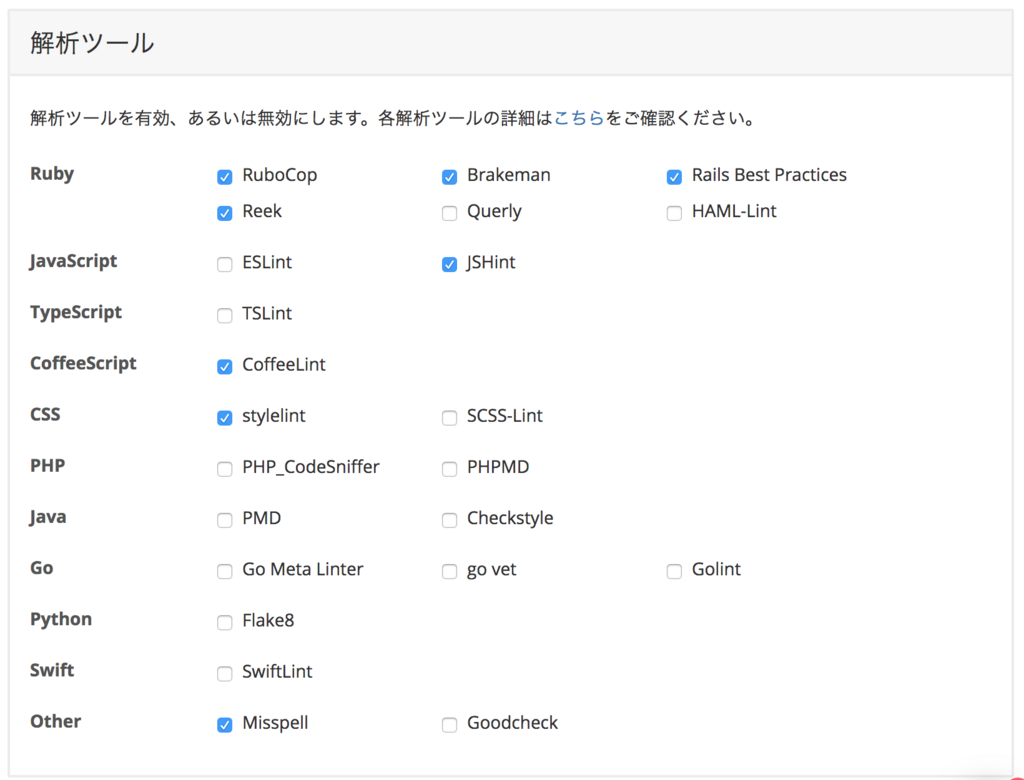This screenshot has width=1024, height=780.
Task: Enable the Querly checkbox
Action: click(449, 214)
